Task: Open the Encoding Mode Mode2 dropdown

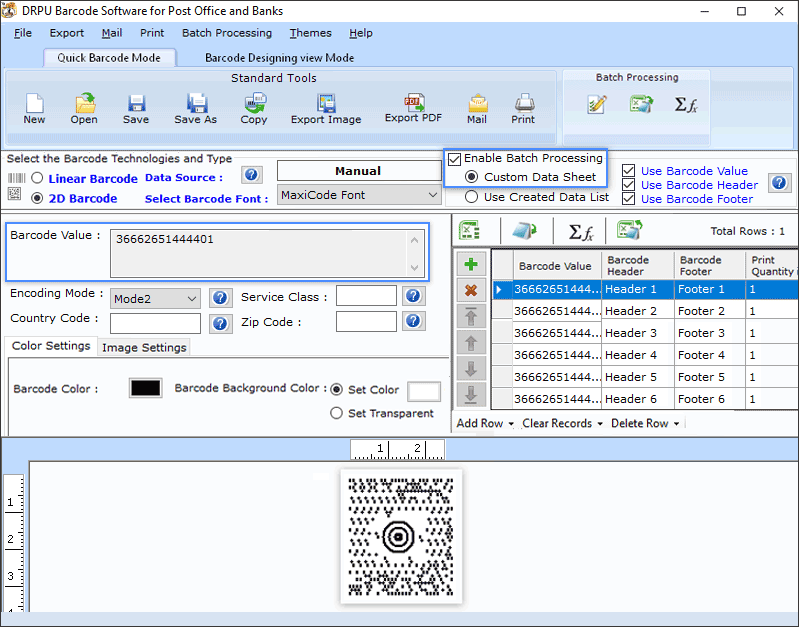Action: 155,299
